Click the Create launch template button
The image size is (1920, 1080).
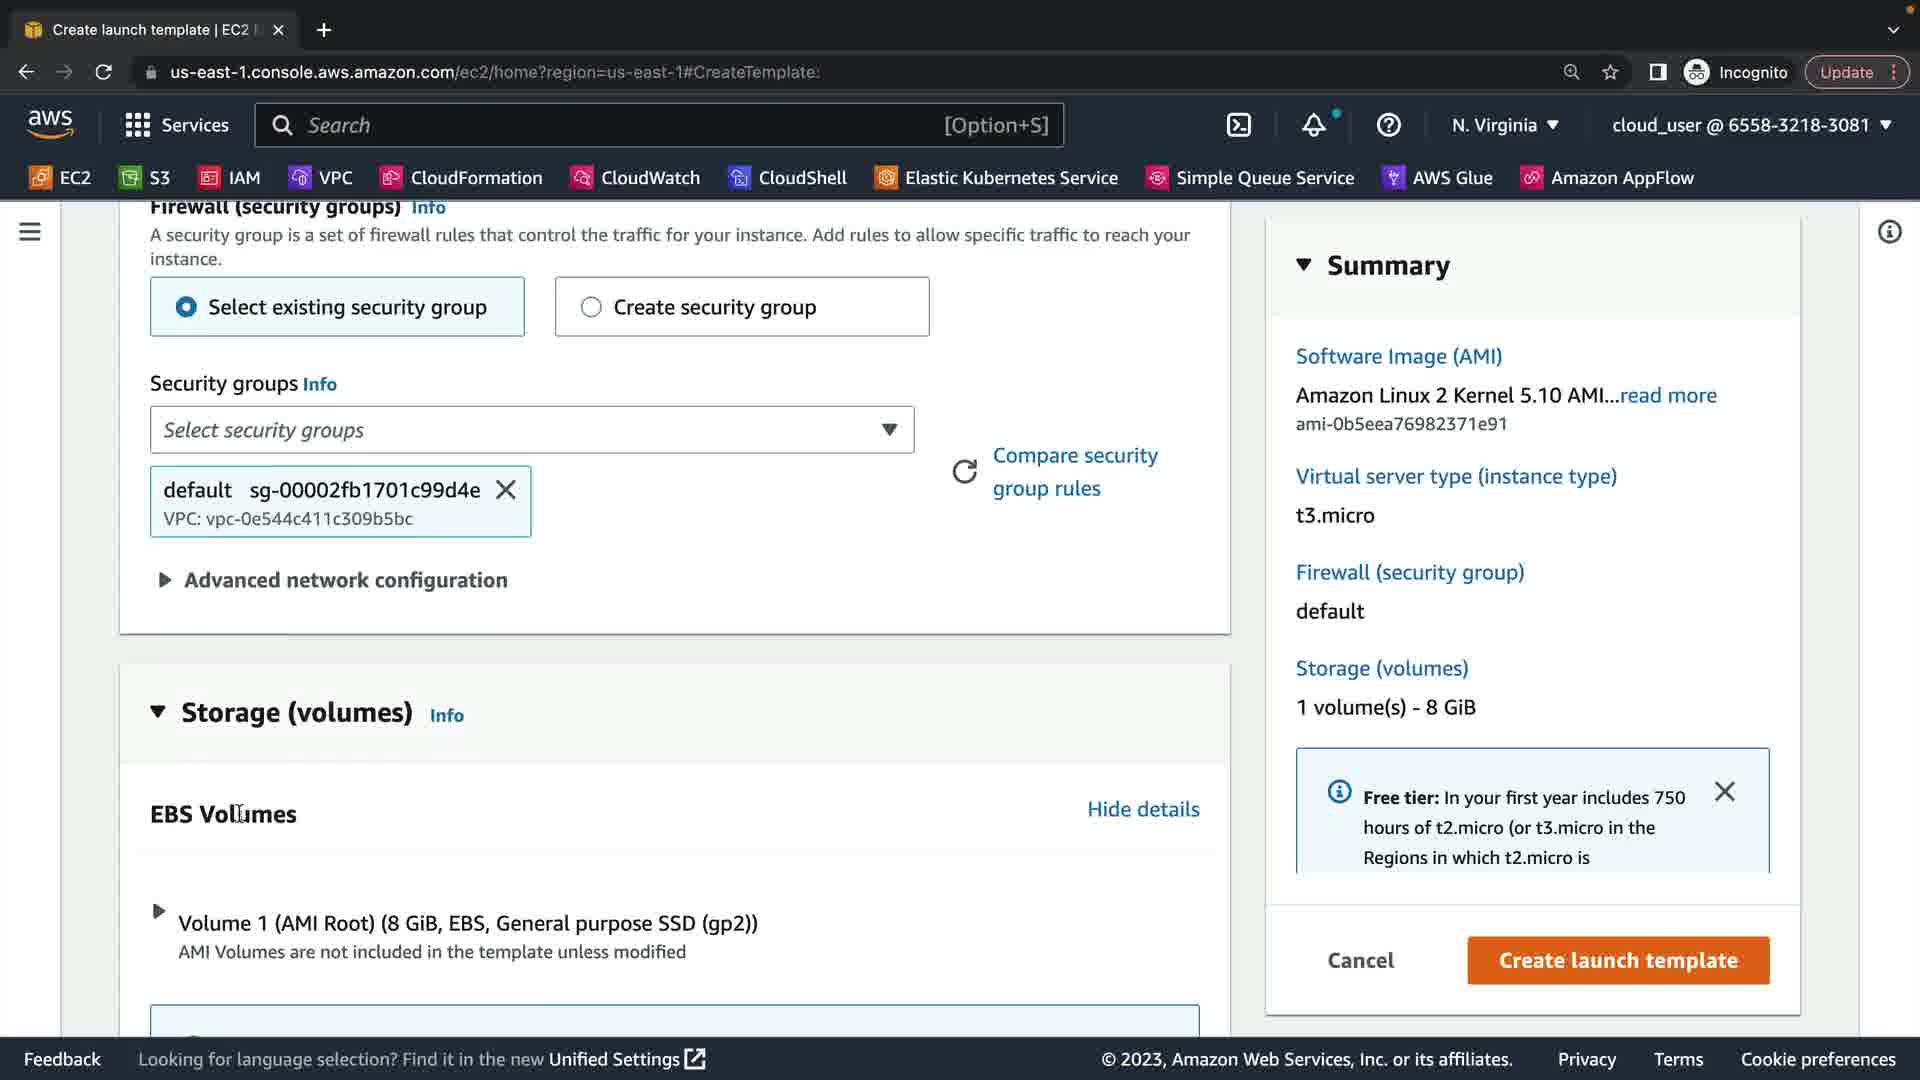click(x=1617, y=960)
